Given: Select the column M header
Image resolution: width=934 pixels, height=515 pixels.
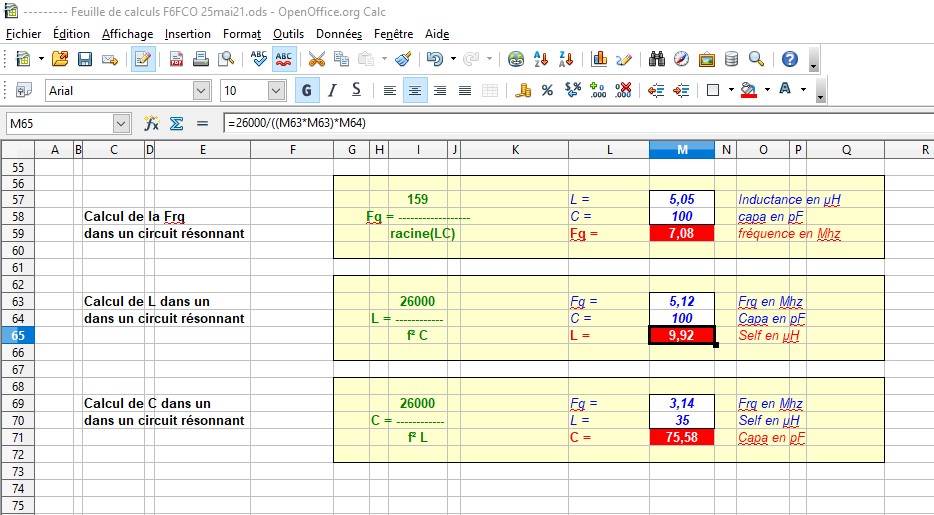Looking at the screenshot, I should (x=682, y=150).
